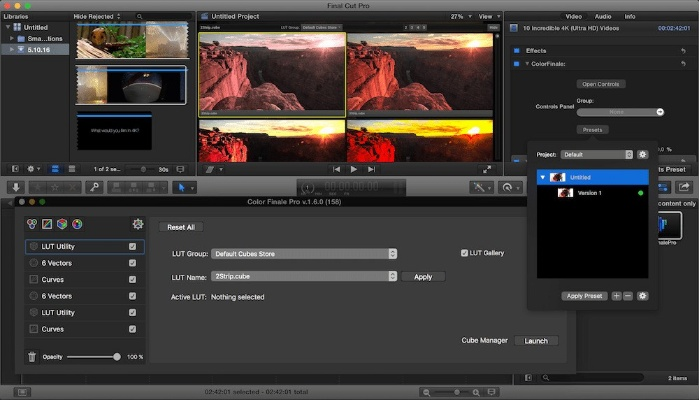Disable the LUT Gallery checkbox
699x400 pixels.
coord(464,253)
